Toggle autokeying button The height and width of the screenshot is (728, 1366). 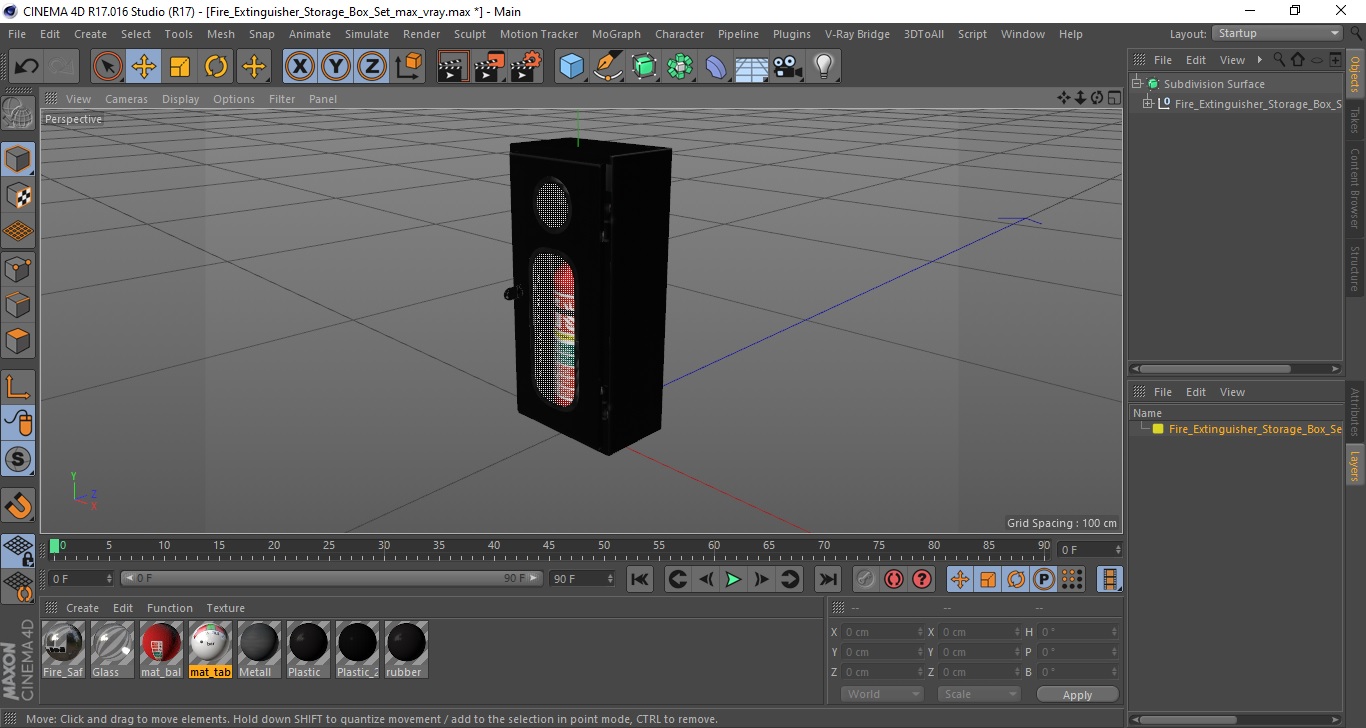(x=894, y=579)
